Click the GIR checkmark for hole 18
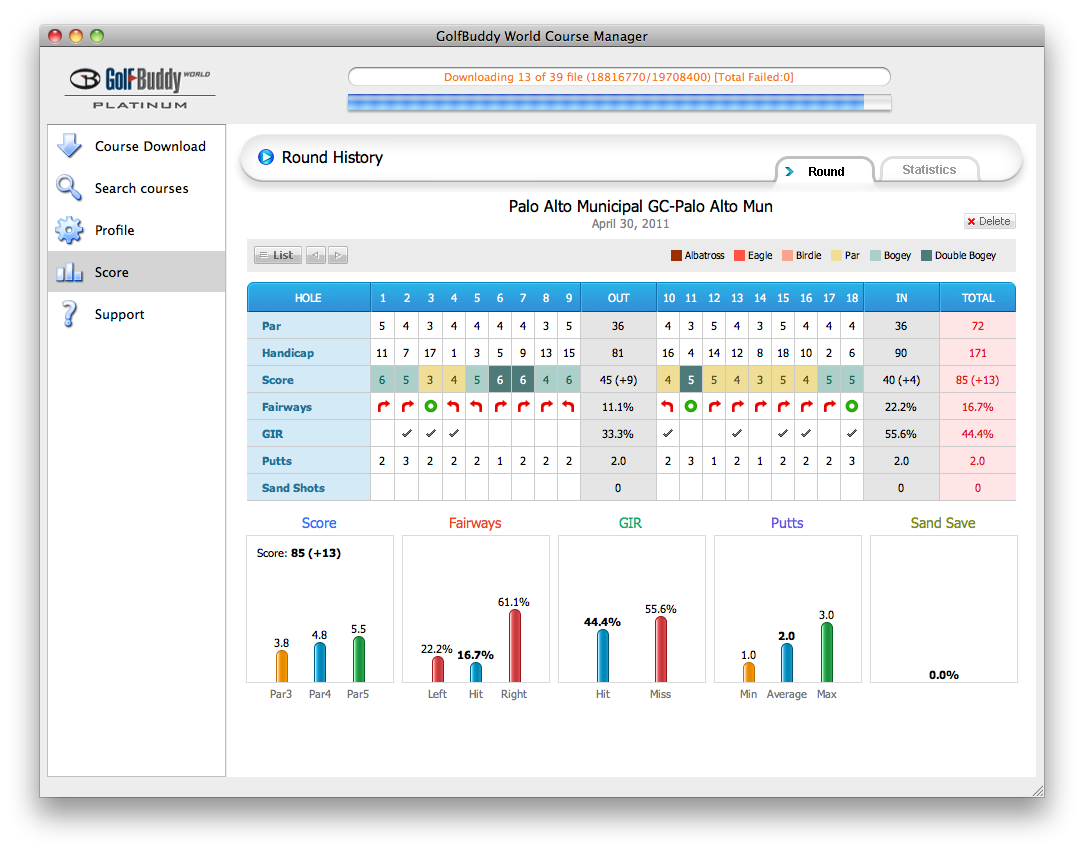 tap(851, 434)
